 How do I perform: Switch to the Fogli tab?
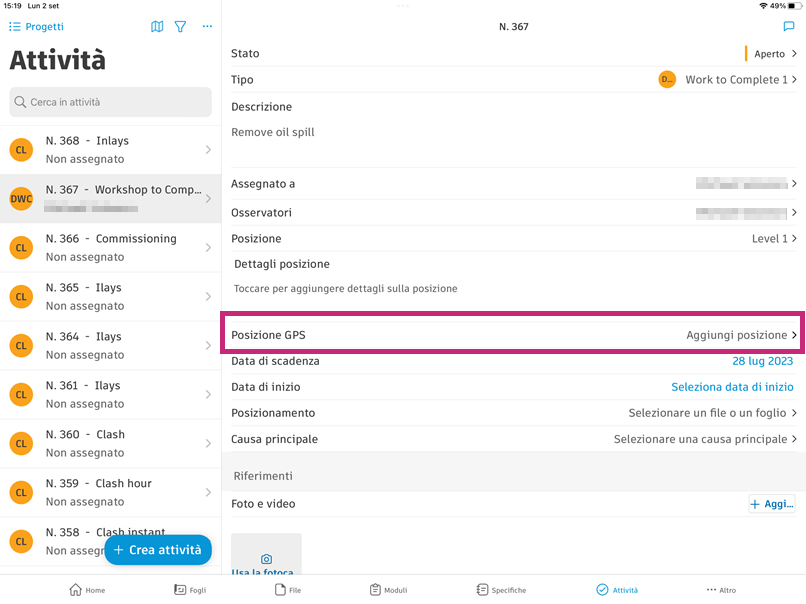point(190,590)
